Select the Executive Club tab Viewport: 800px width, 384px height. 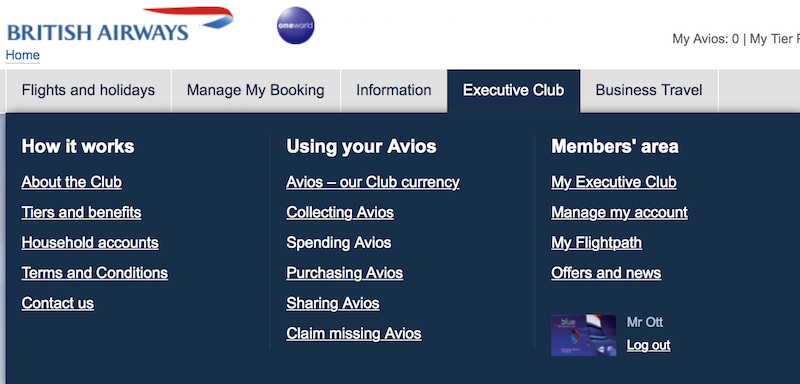(x=514, y=91)
